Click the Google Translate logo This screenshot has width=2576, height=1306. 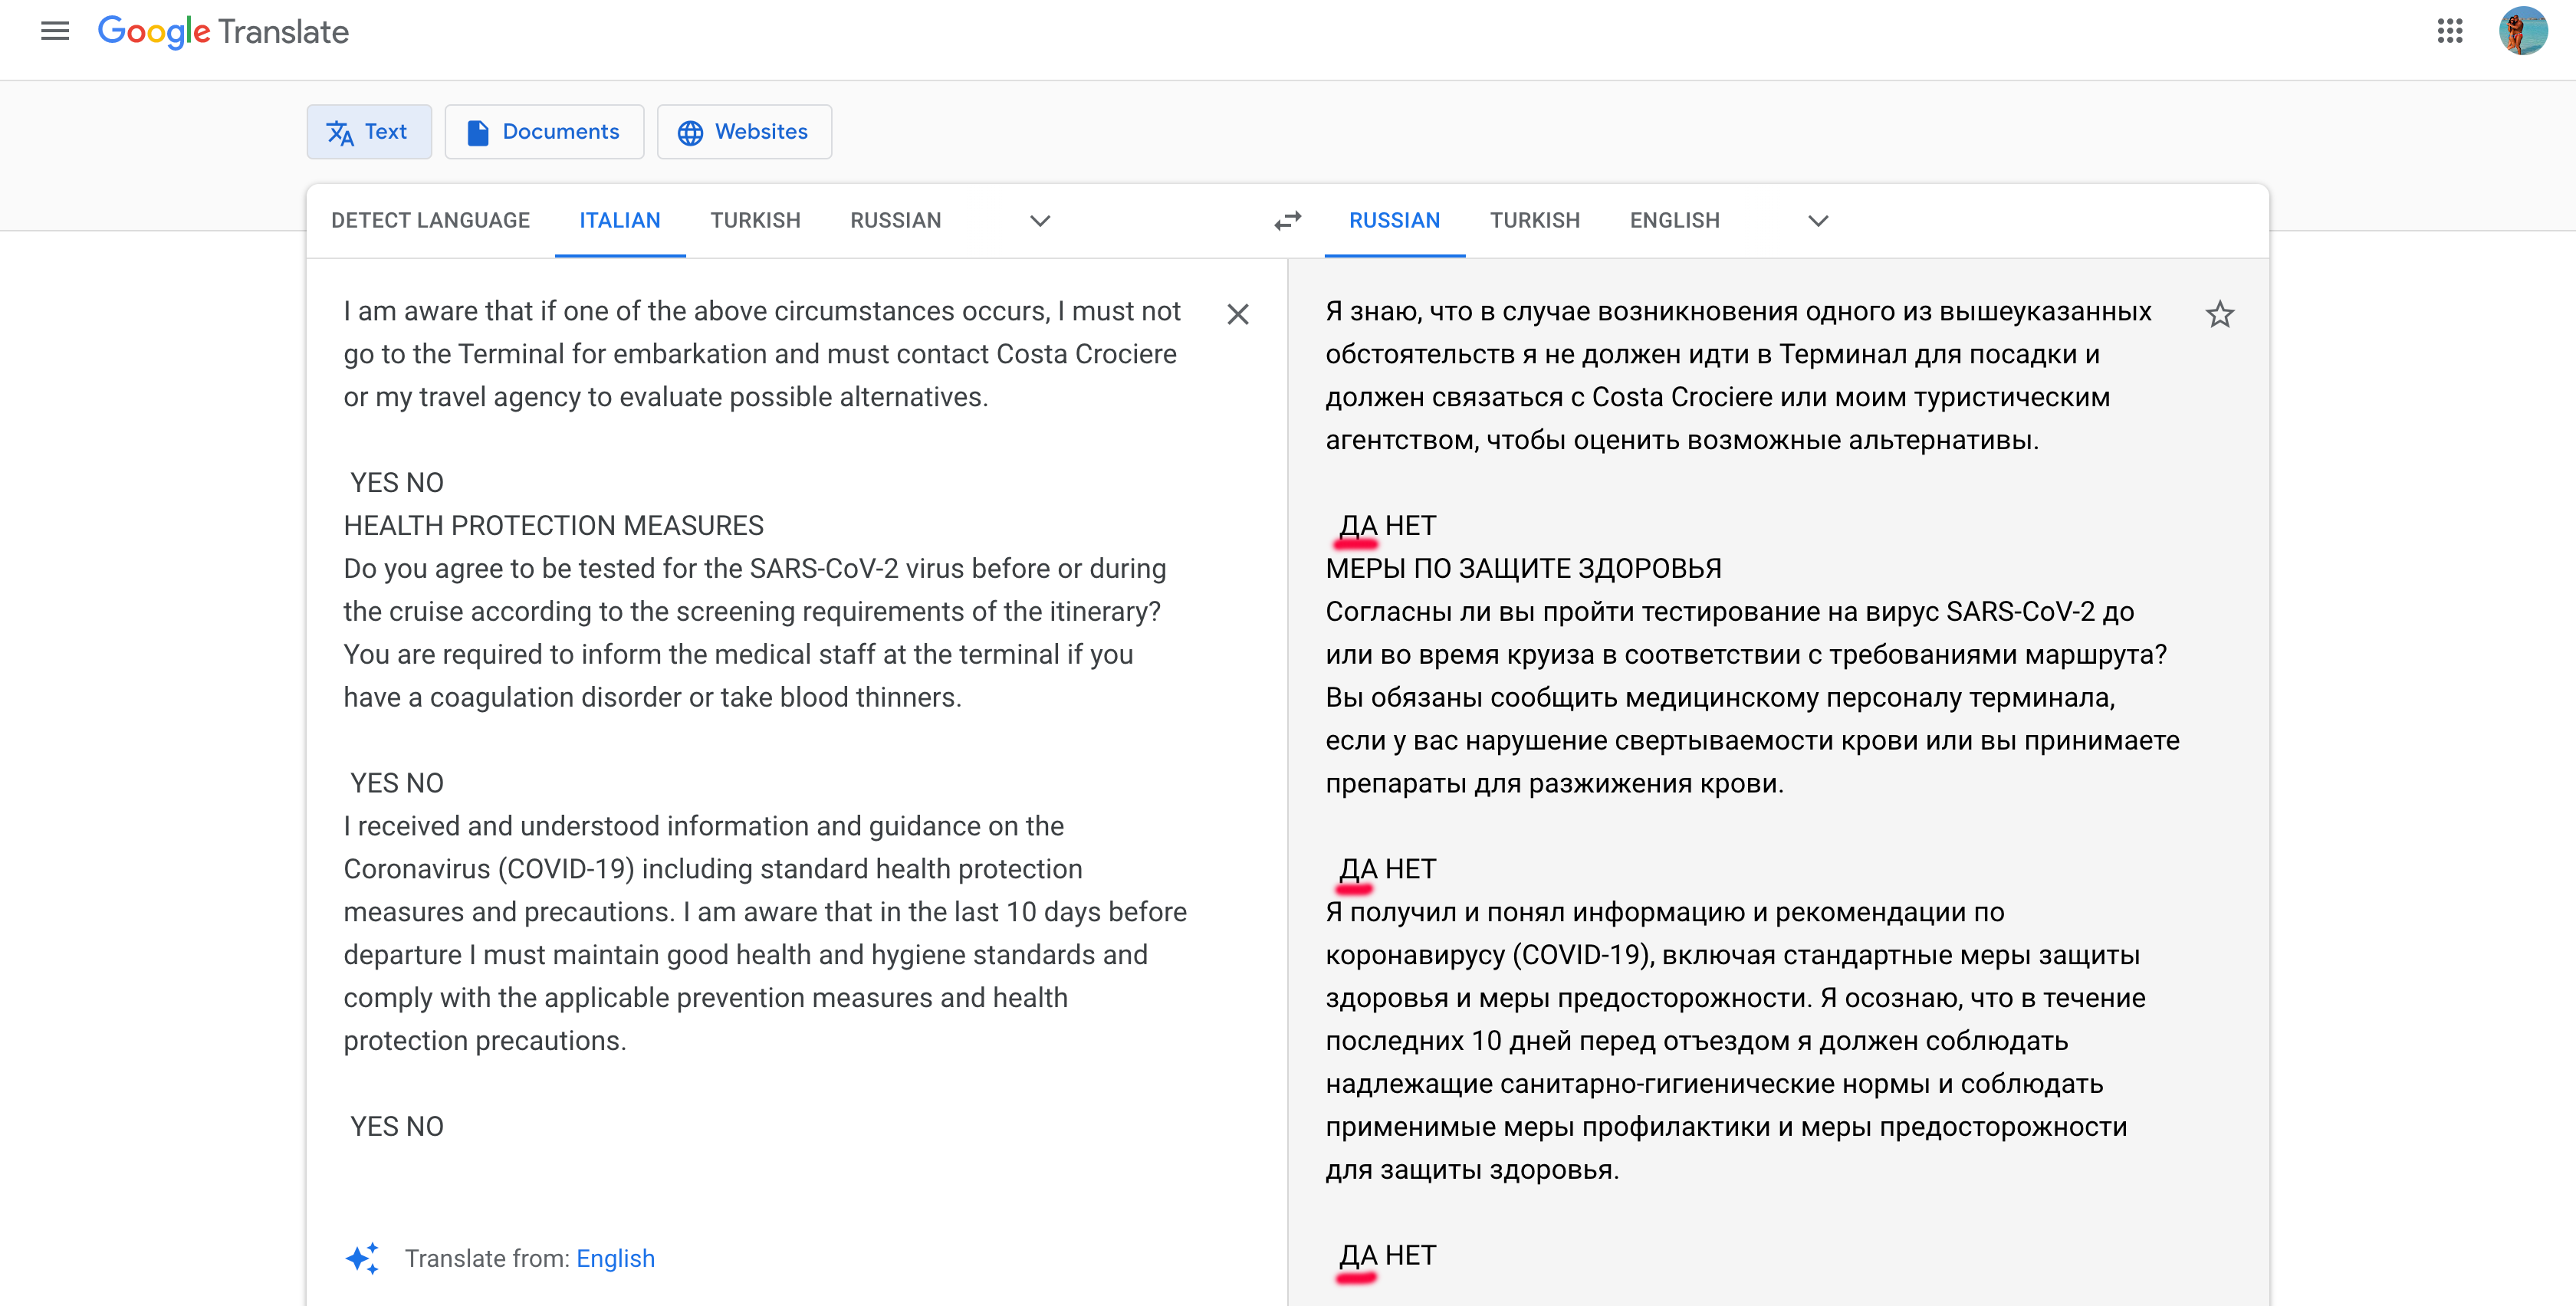click(223, 31)
